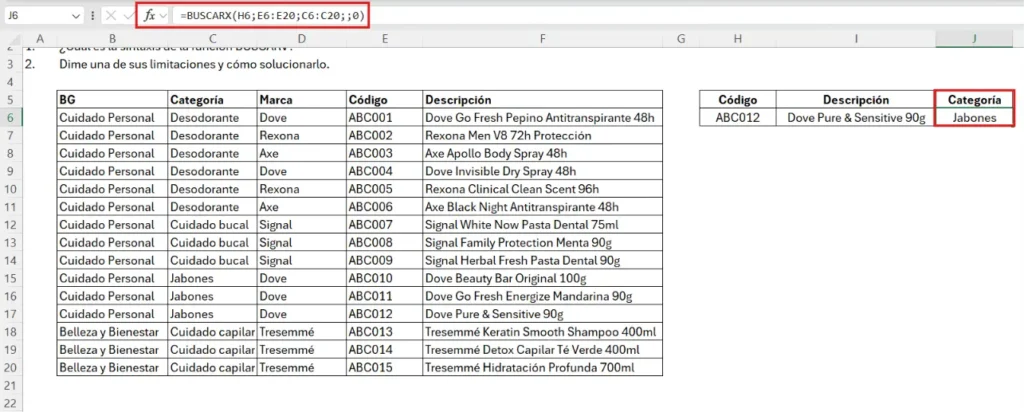Select row 5 header

[x=11, y=100]
